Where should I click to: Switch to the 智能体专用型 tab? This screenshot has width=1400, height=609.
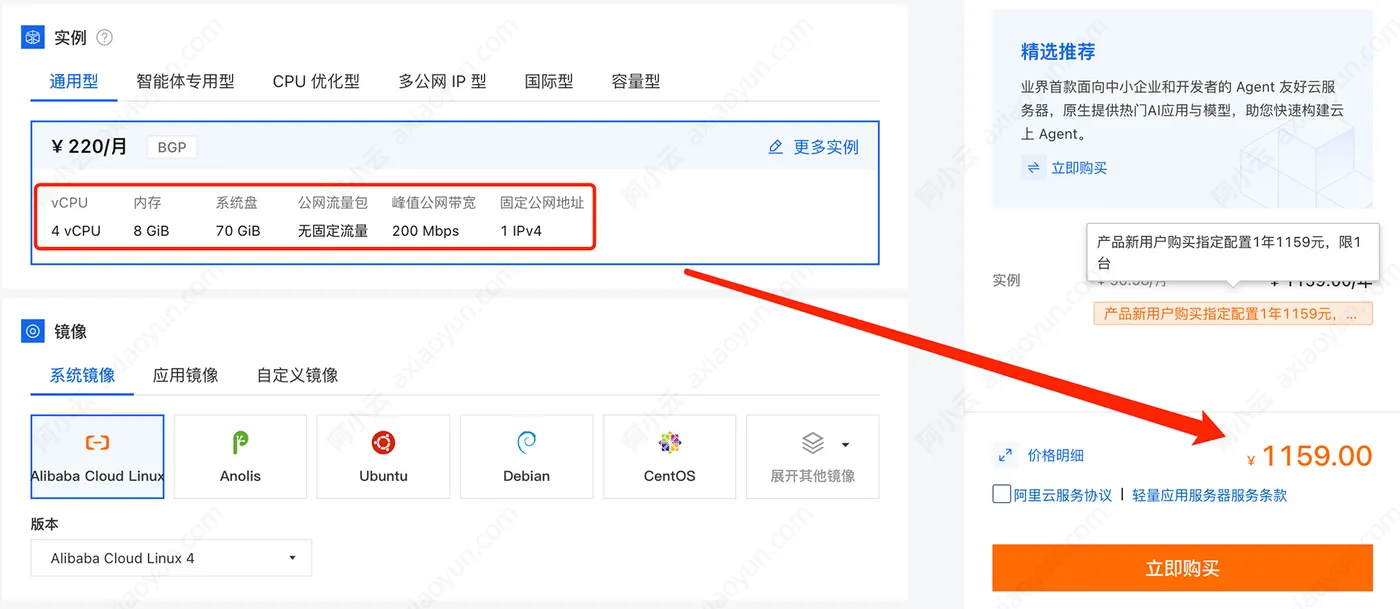click(x=185, y=82)
